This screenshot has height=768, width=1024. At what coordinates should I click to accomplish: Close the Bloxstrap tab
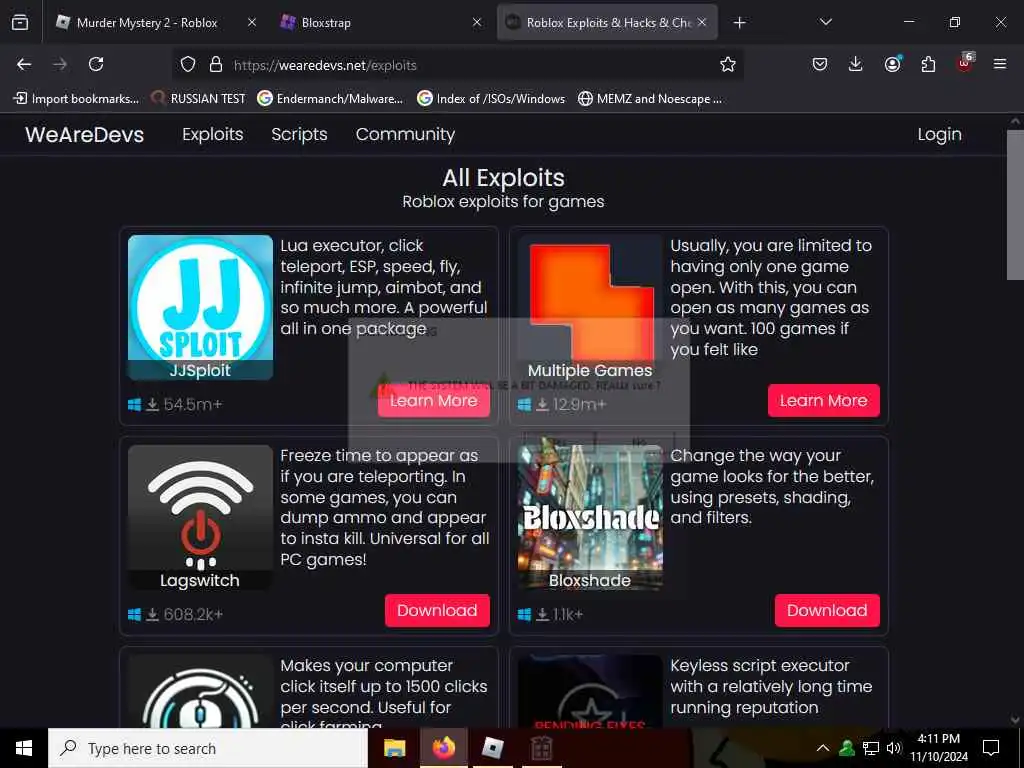tap(477, 22)
